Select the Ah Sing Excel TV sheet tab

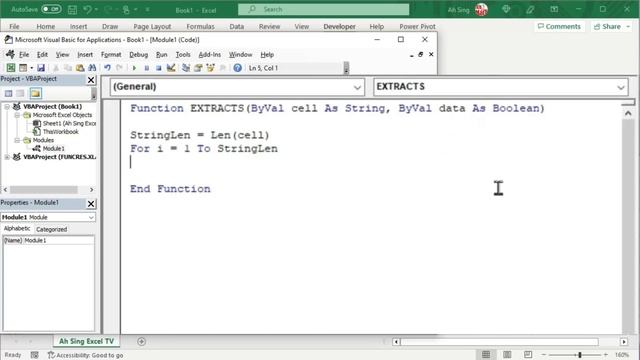pyautogui.click(x=86, y=341)
